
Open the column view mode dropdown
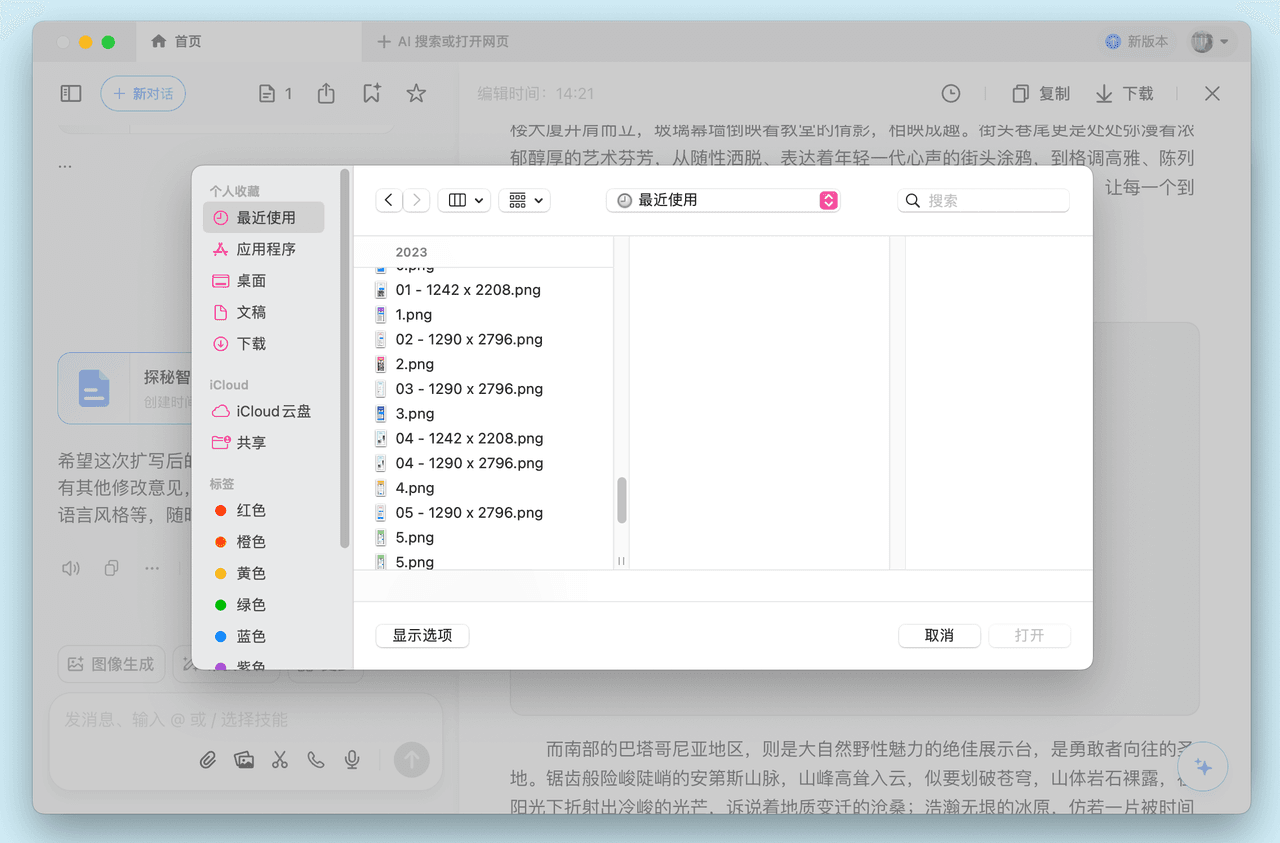pos(466,200)
